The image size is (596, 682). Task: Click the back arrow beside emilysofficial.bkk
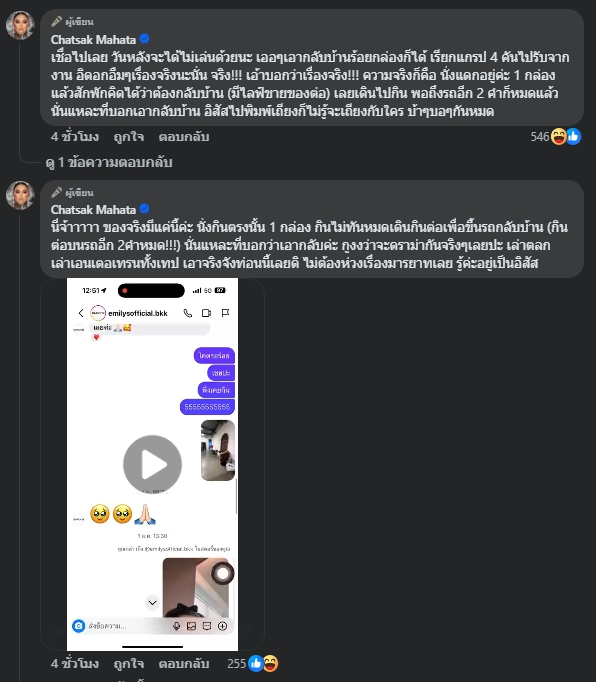[81, 313]
